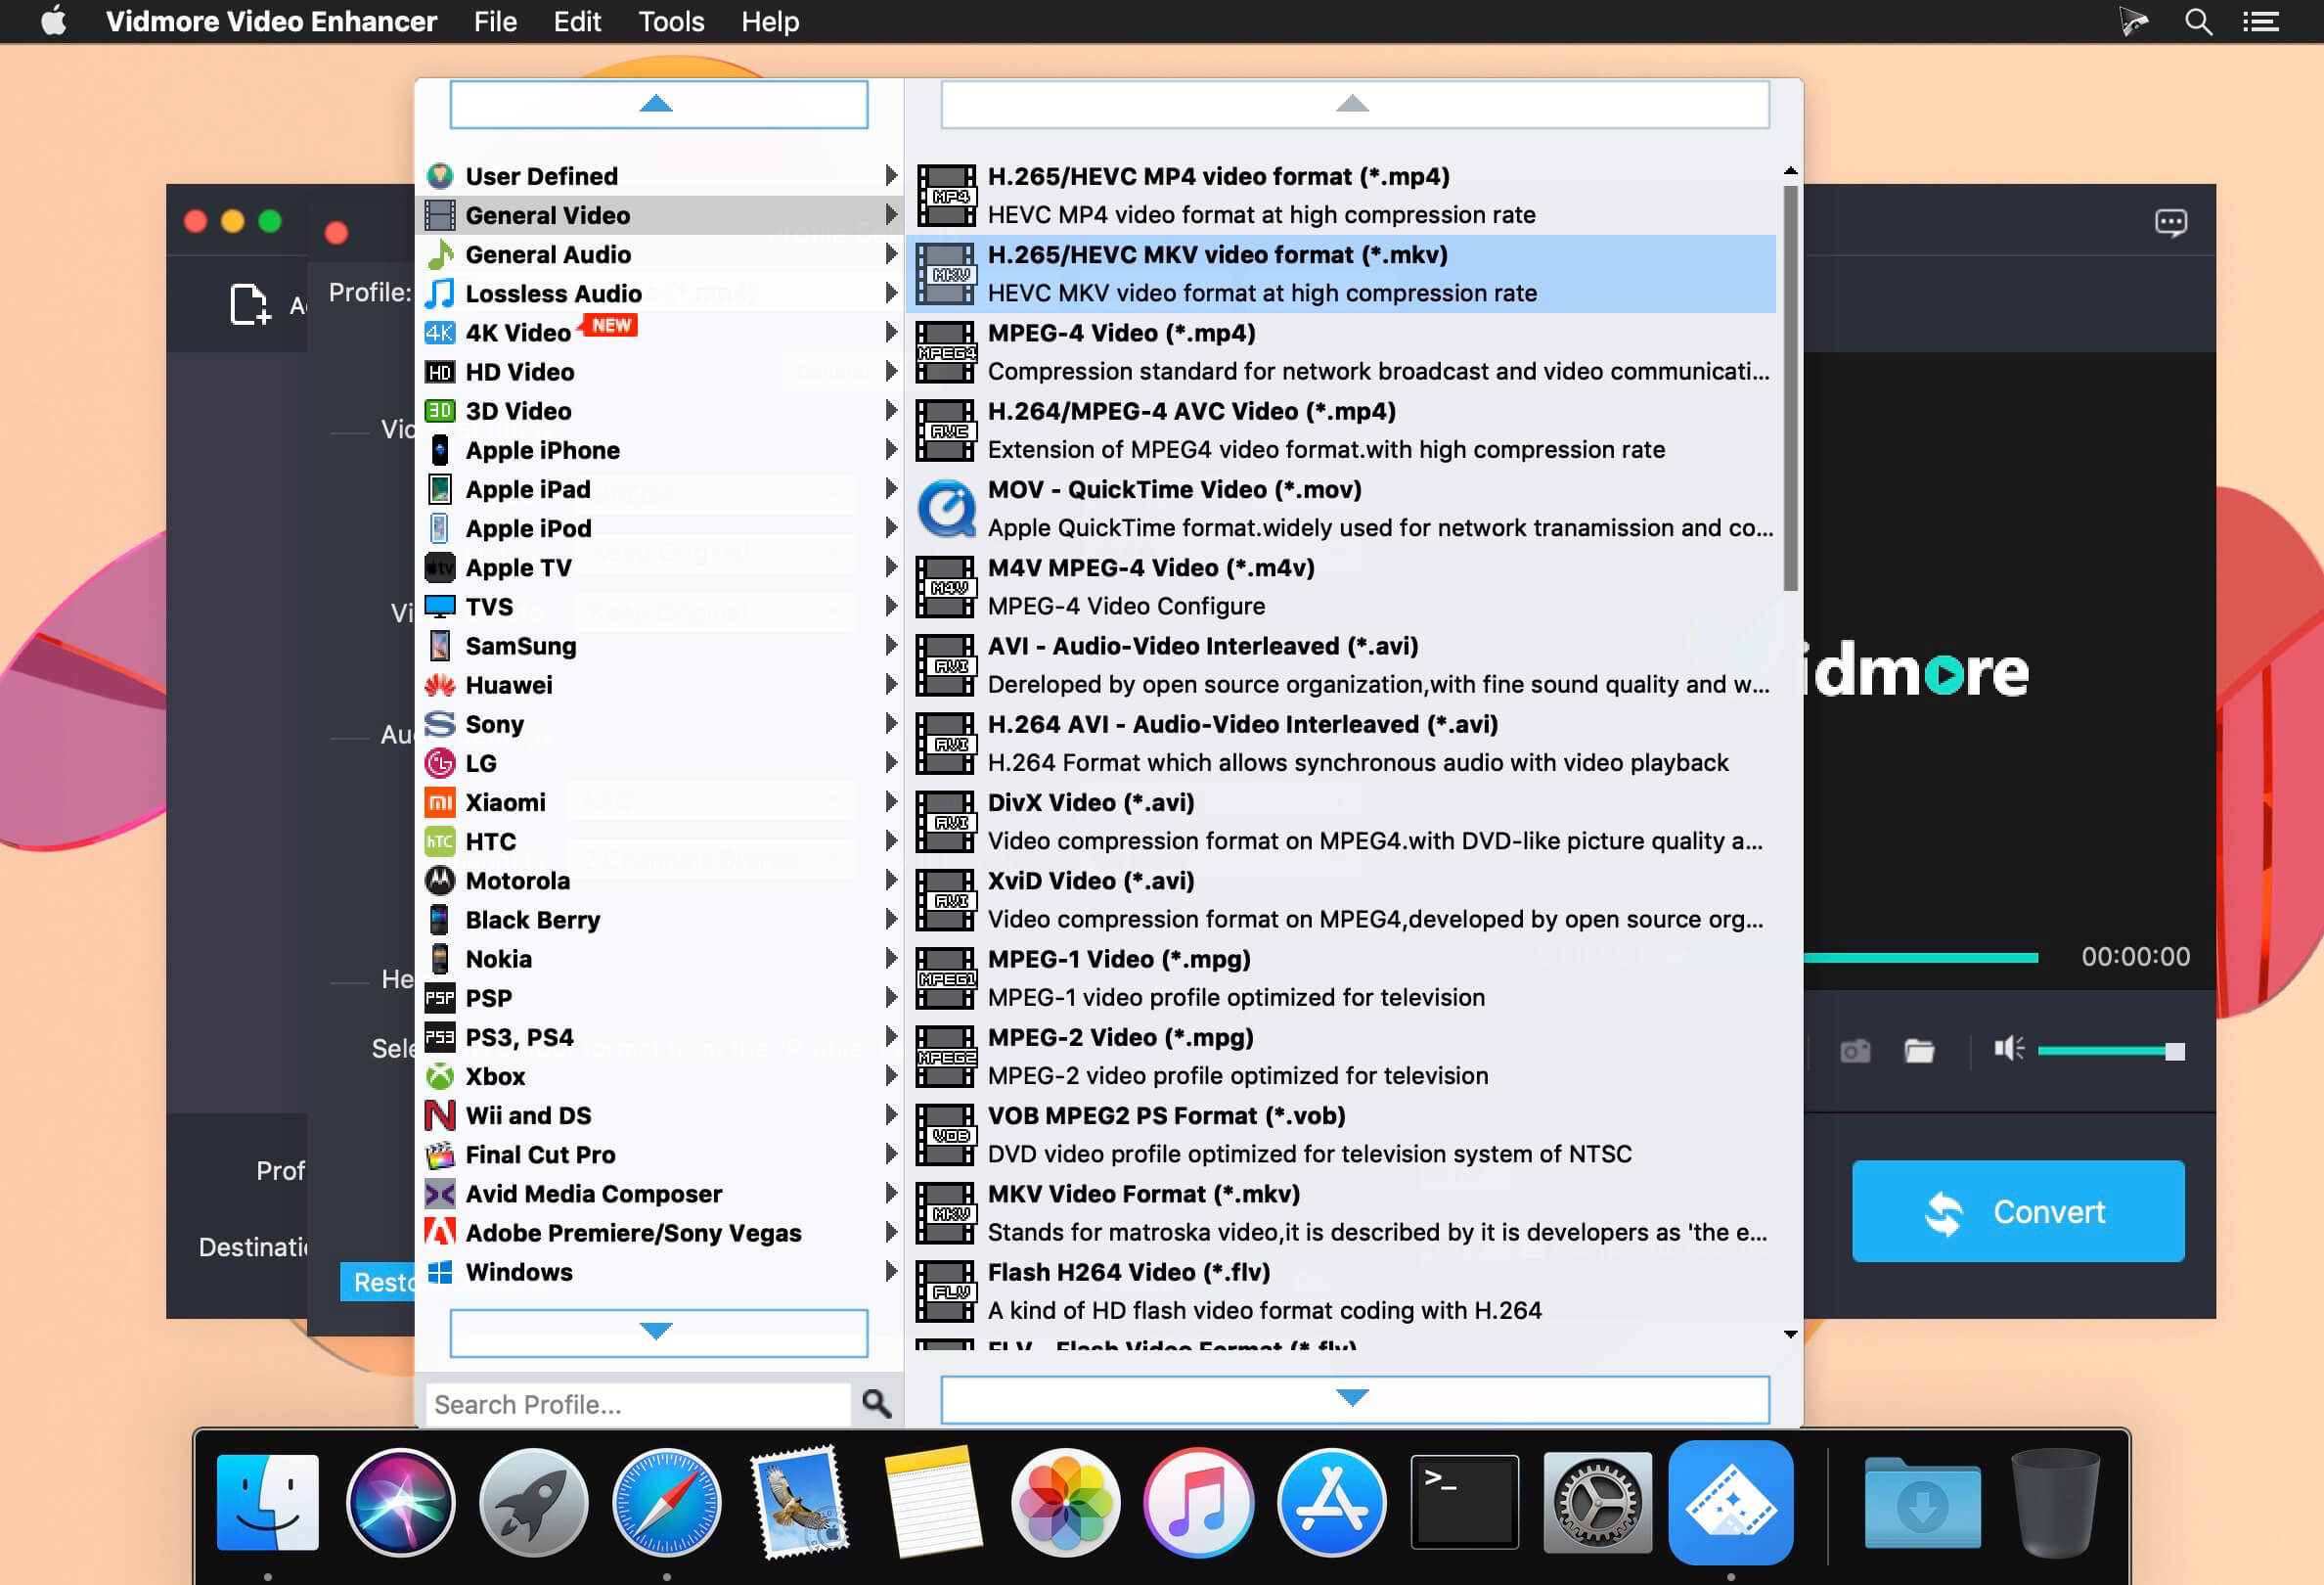Open the Help menu

pos(769,21)
